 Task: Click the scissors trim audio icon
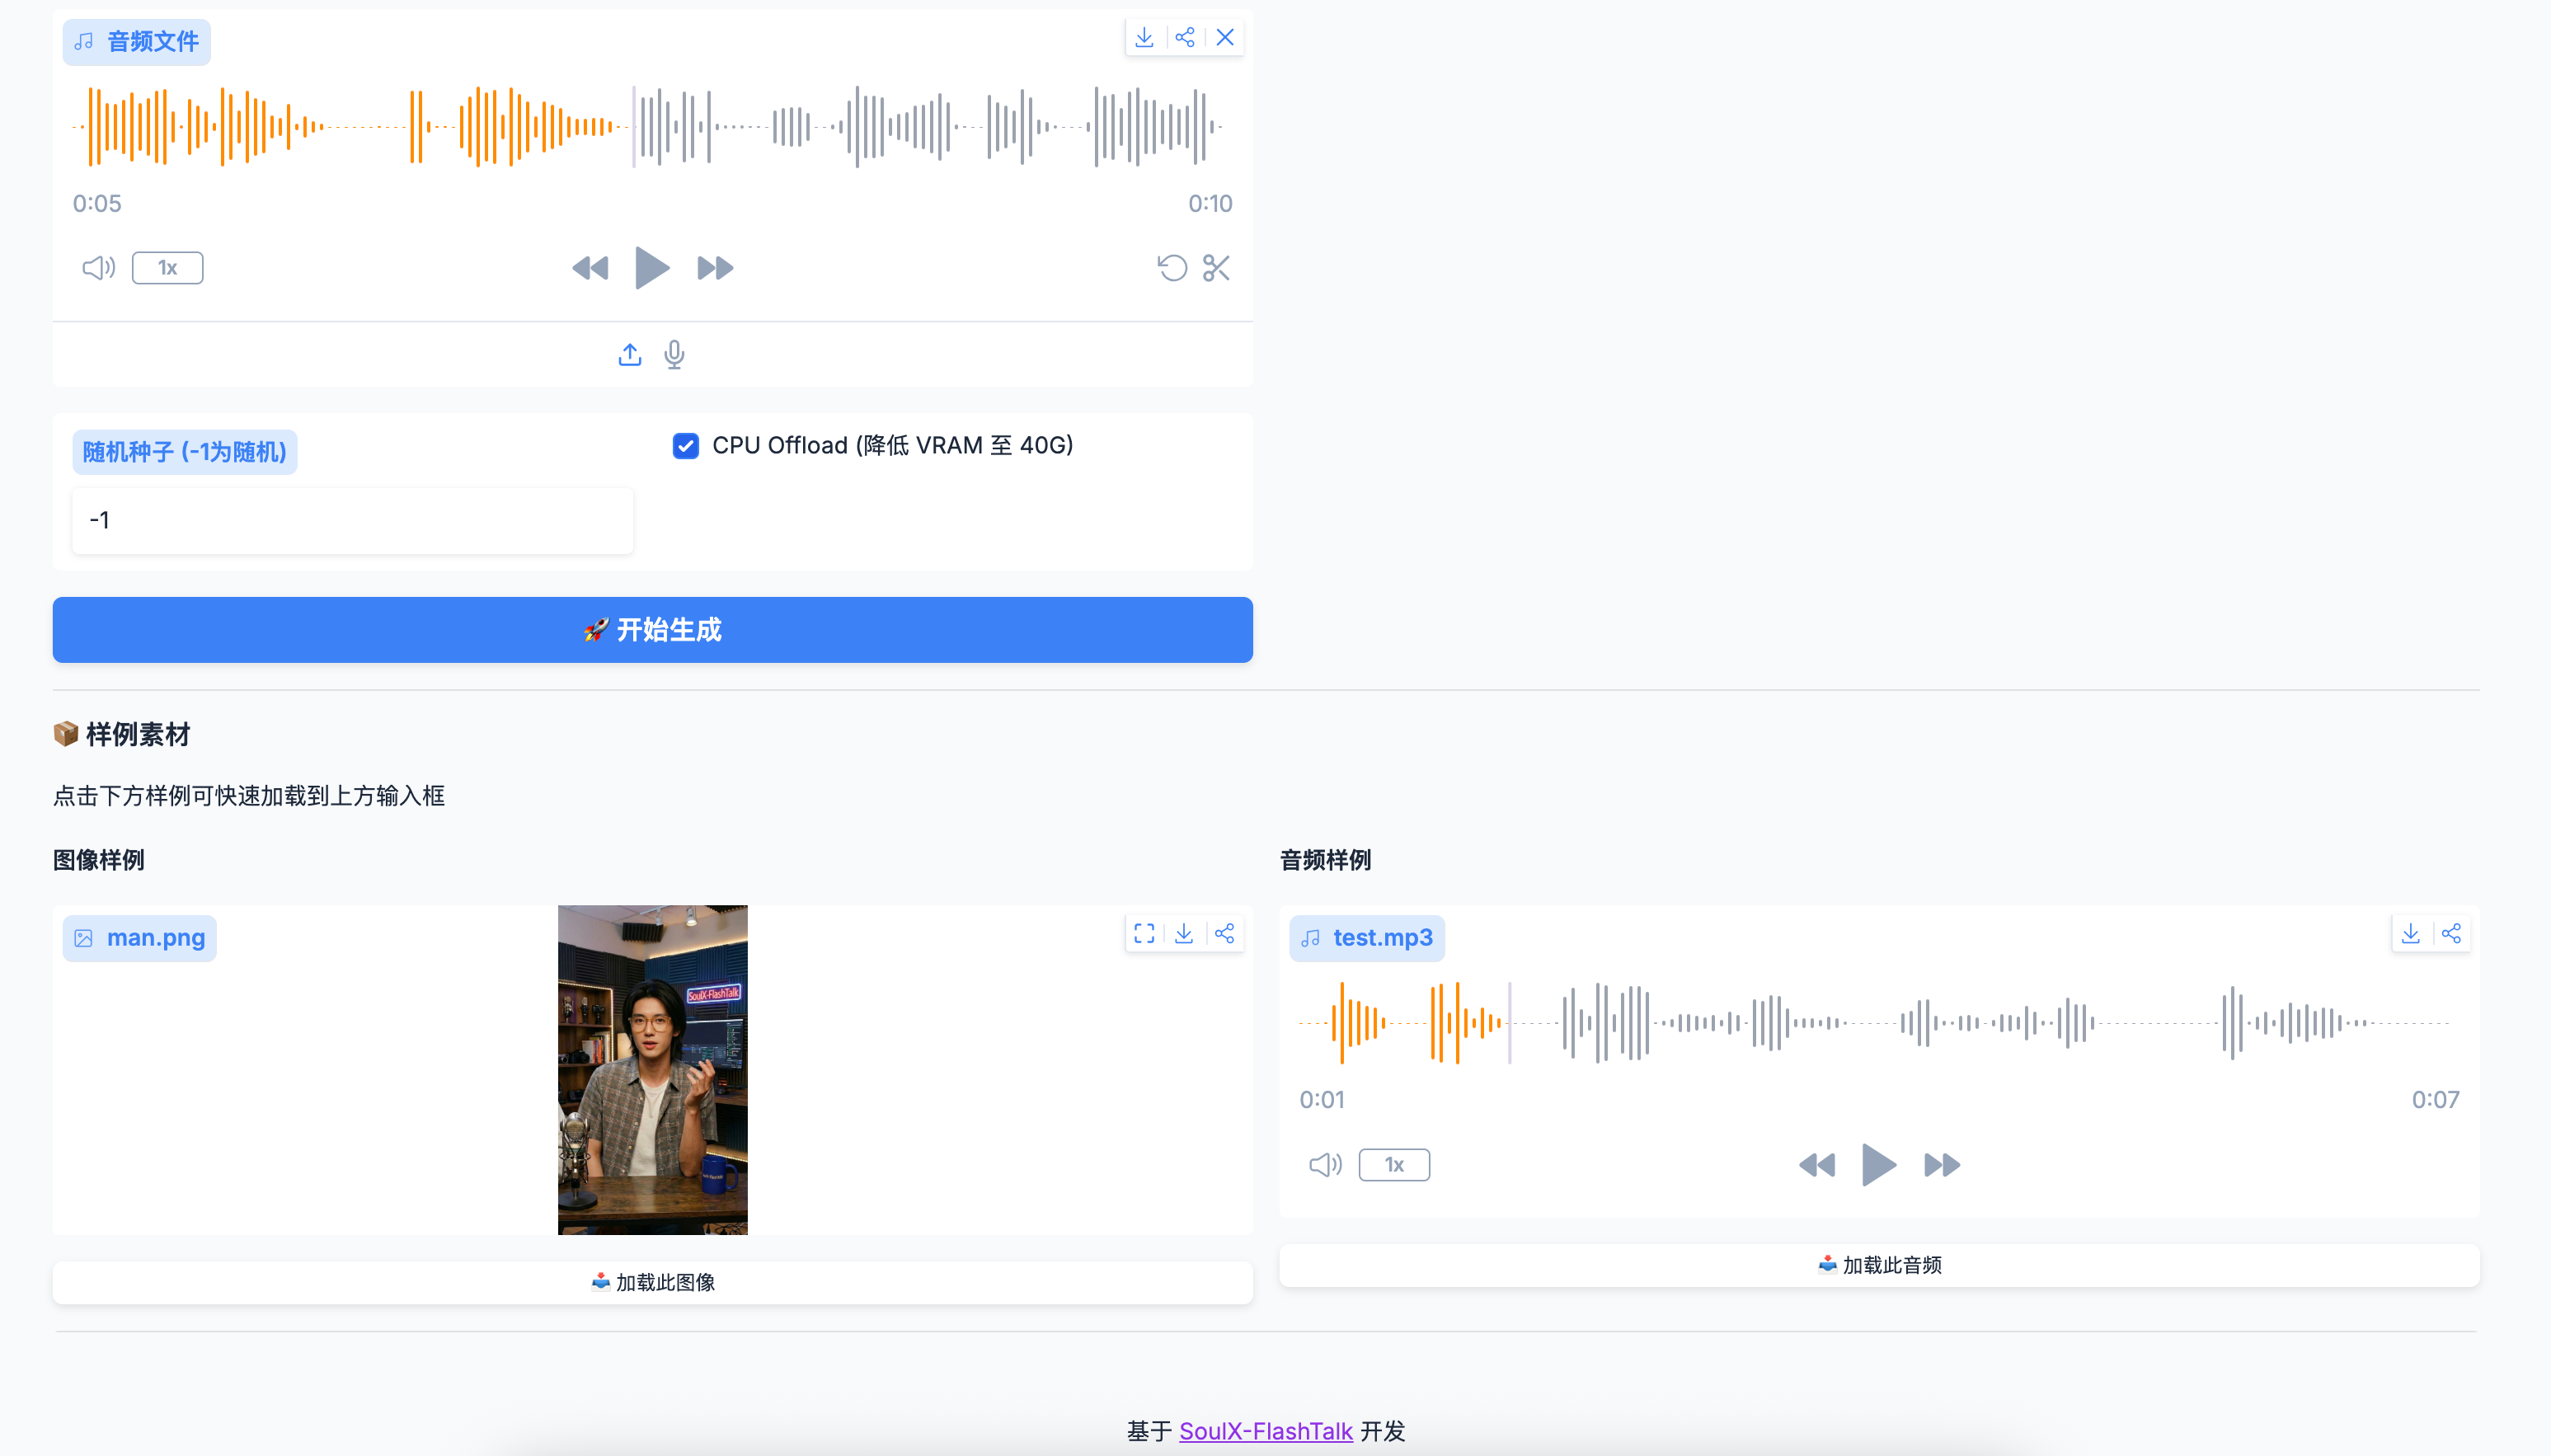coord(1216,268)
